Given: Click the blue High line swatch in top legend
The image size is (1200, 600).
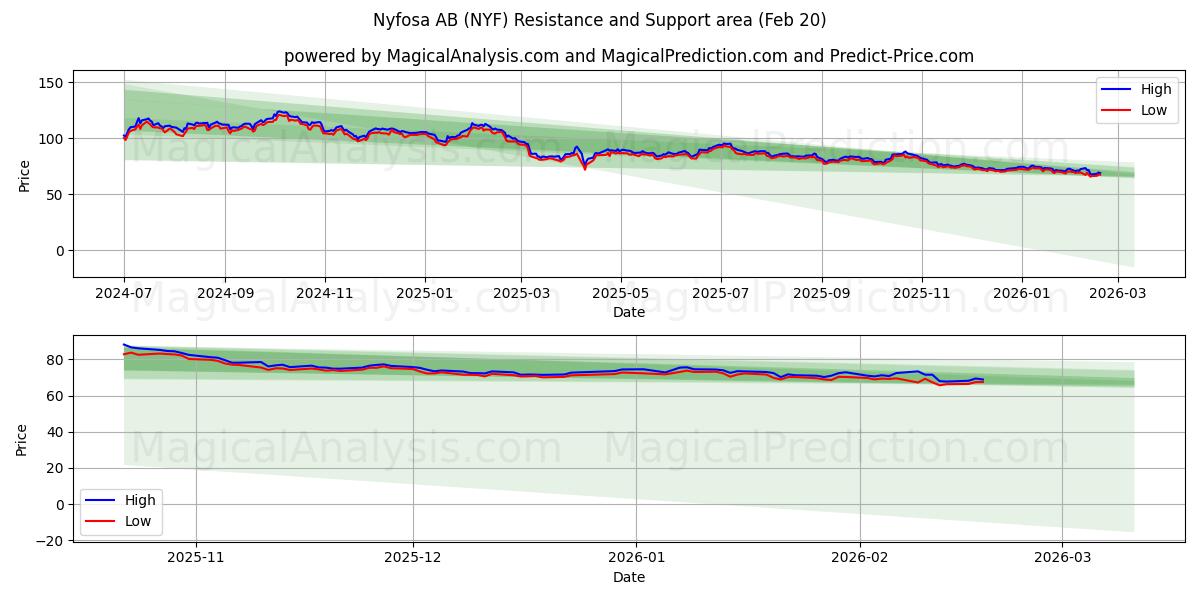Looking at the screenshot, I should [x=1117, y=90].
